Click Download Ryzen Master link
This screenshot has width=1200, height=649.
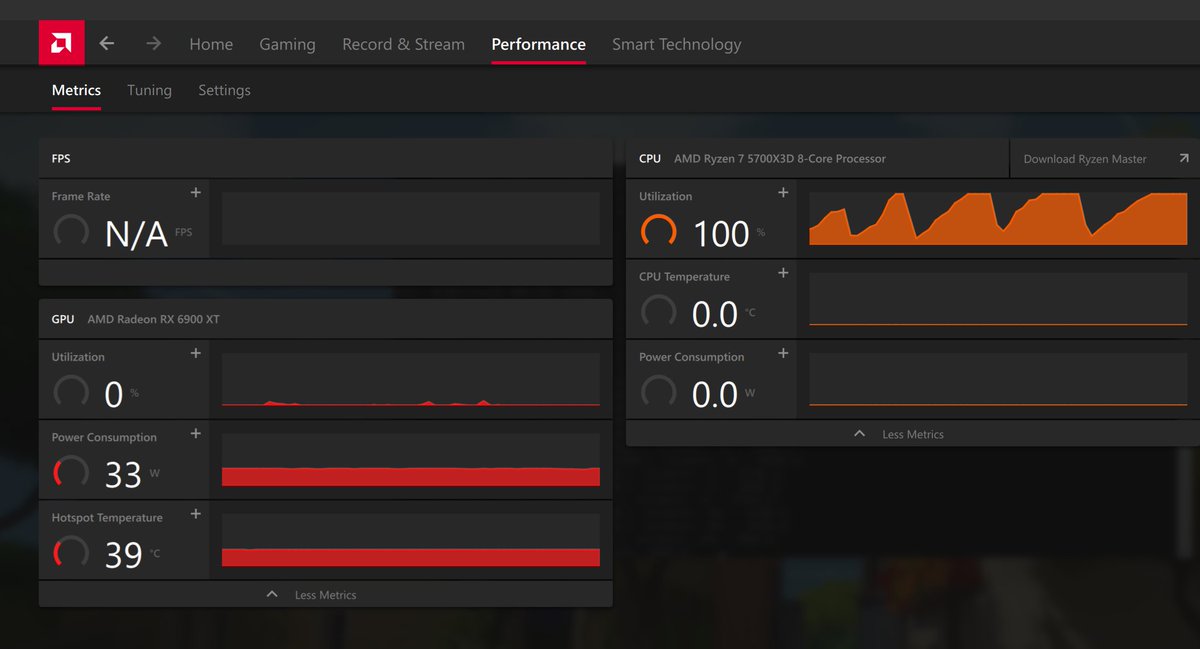tap(1085, 159)
